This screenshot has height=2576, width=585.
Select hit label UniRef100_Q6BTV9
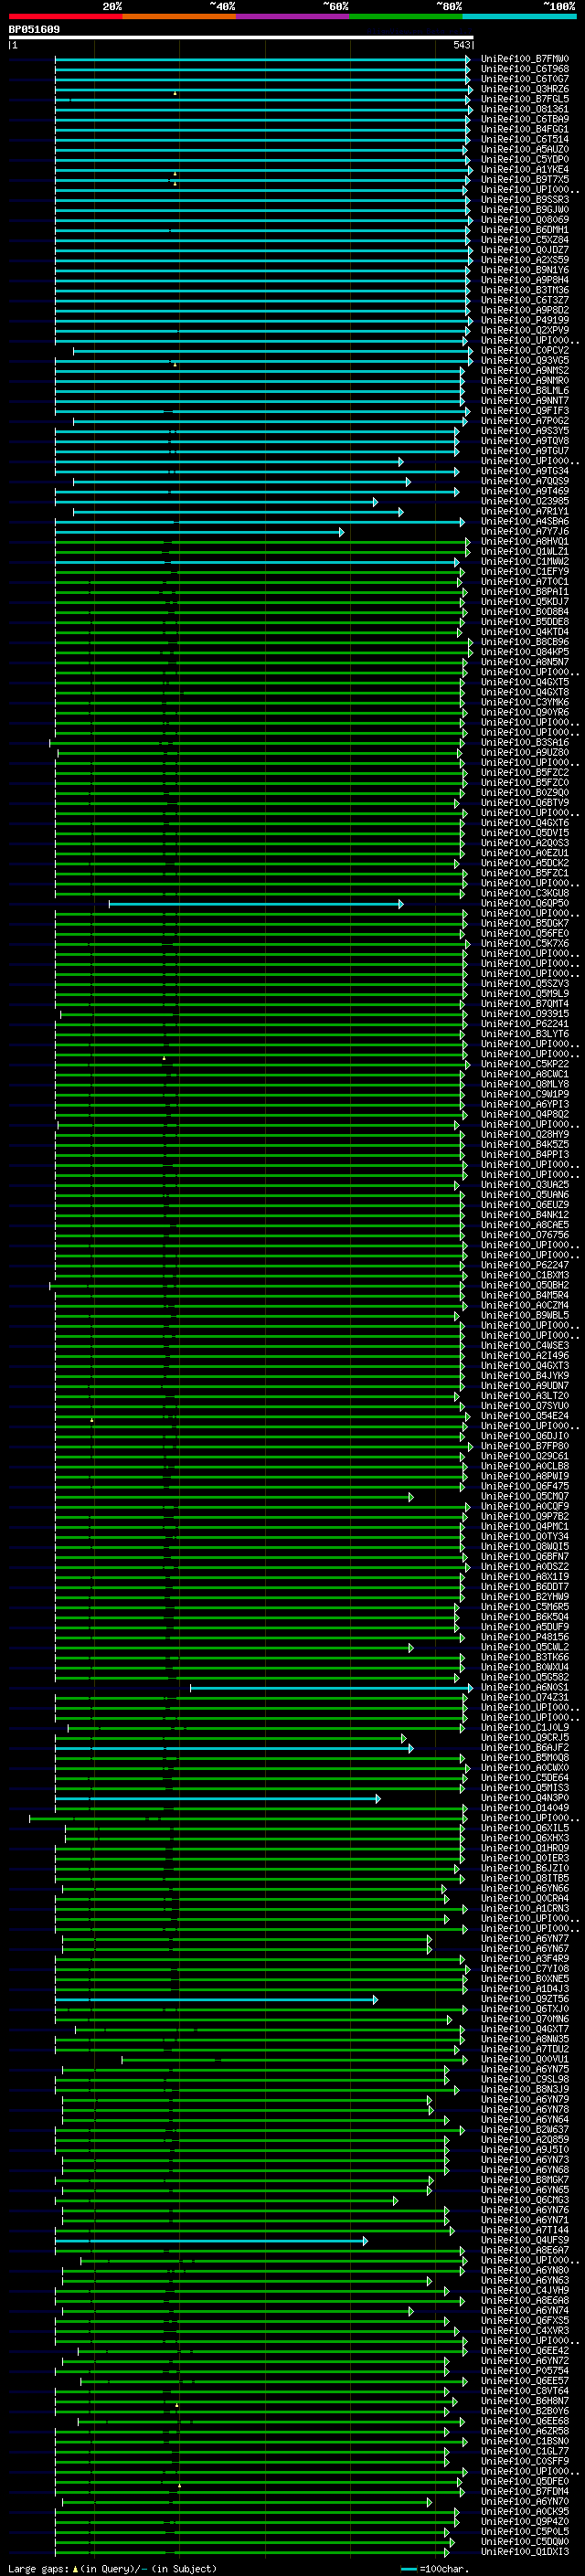[x=525, y=803]
